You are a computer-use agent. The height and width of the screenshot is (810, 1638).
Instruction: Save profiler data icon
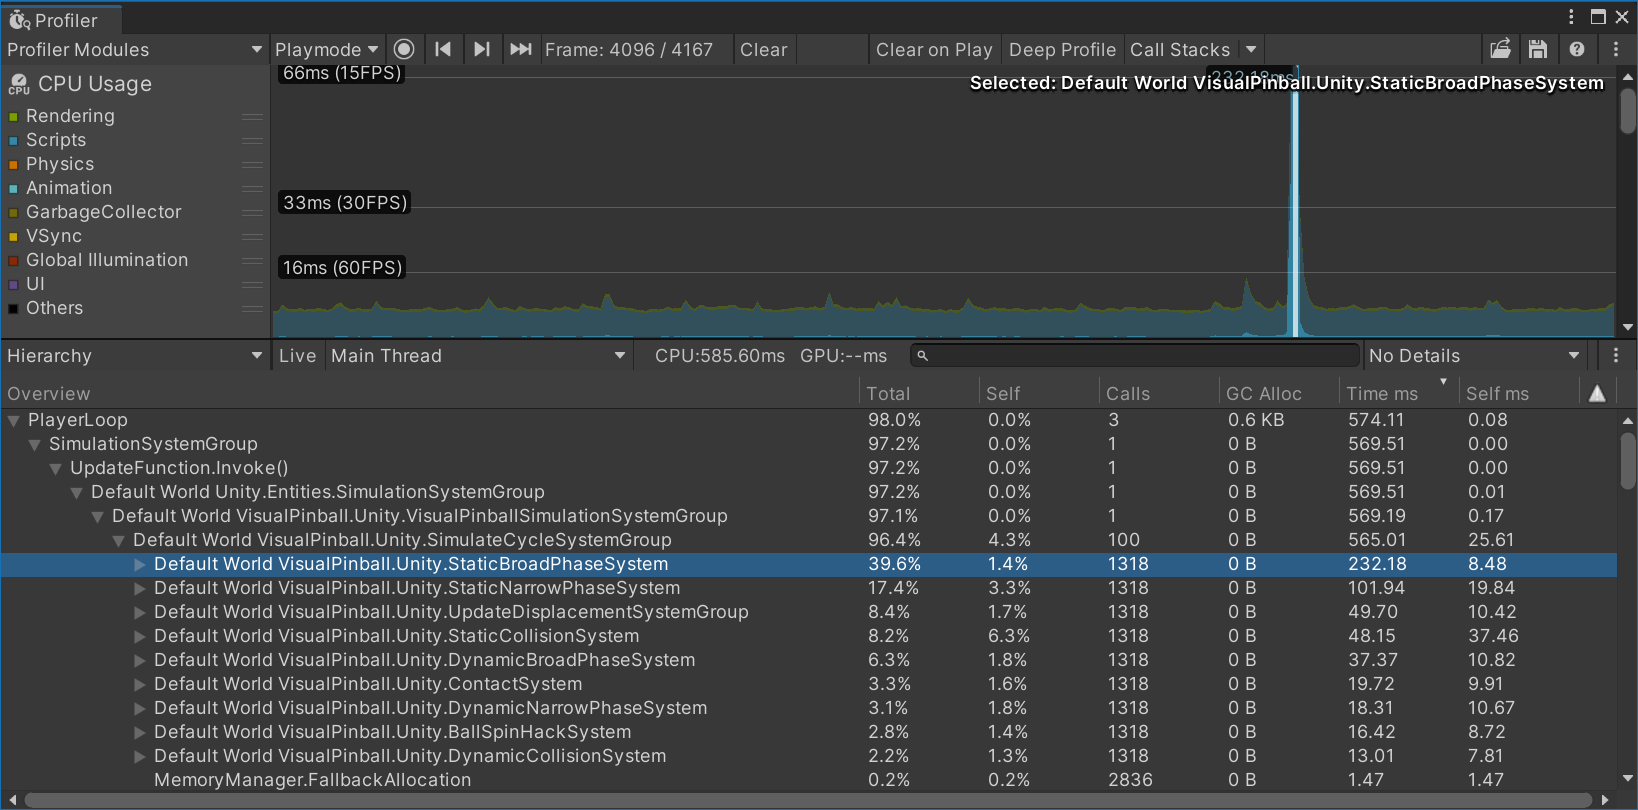1538,49
